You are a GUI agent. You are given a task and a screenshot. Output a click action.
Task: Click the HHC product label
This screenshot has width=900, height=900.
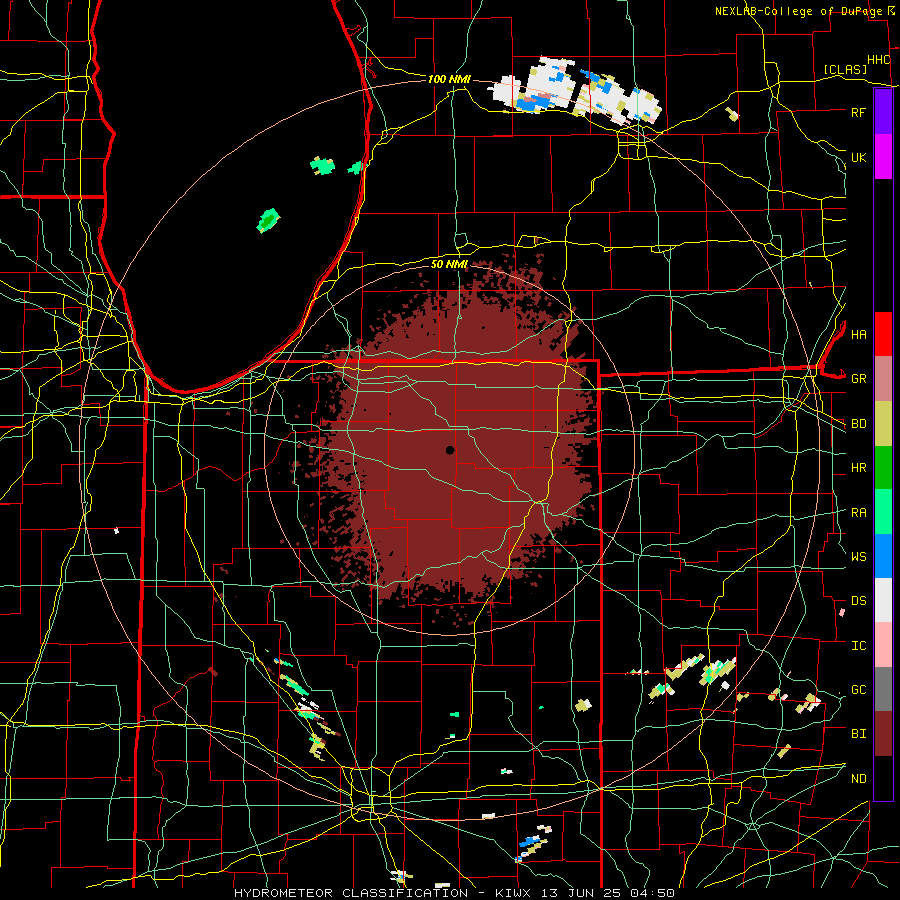coord(878,60)
